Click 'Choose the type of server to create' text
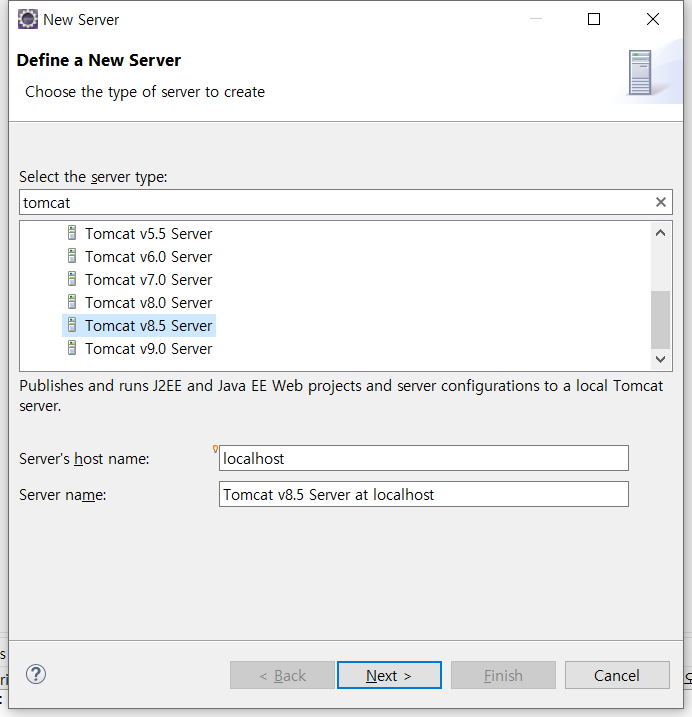This screenshot has width=692, height=717. pos(145,92)
